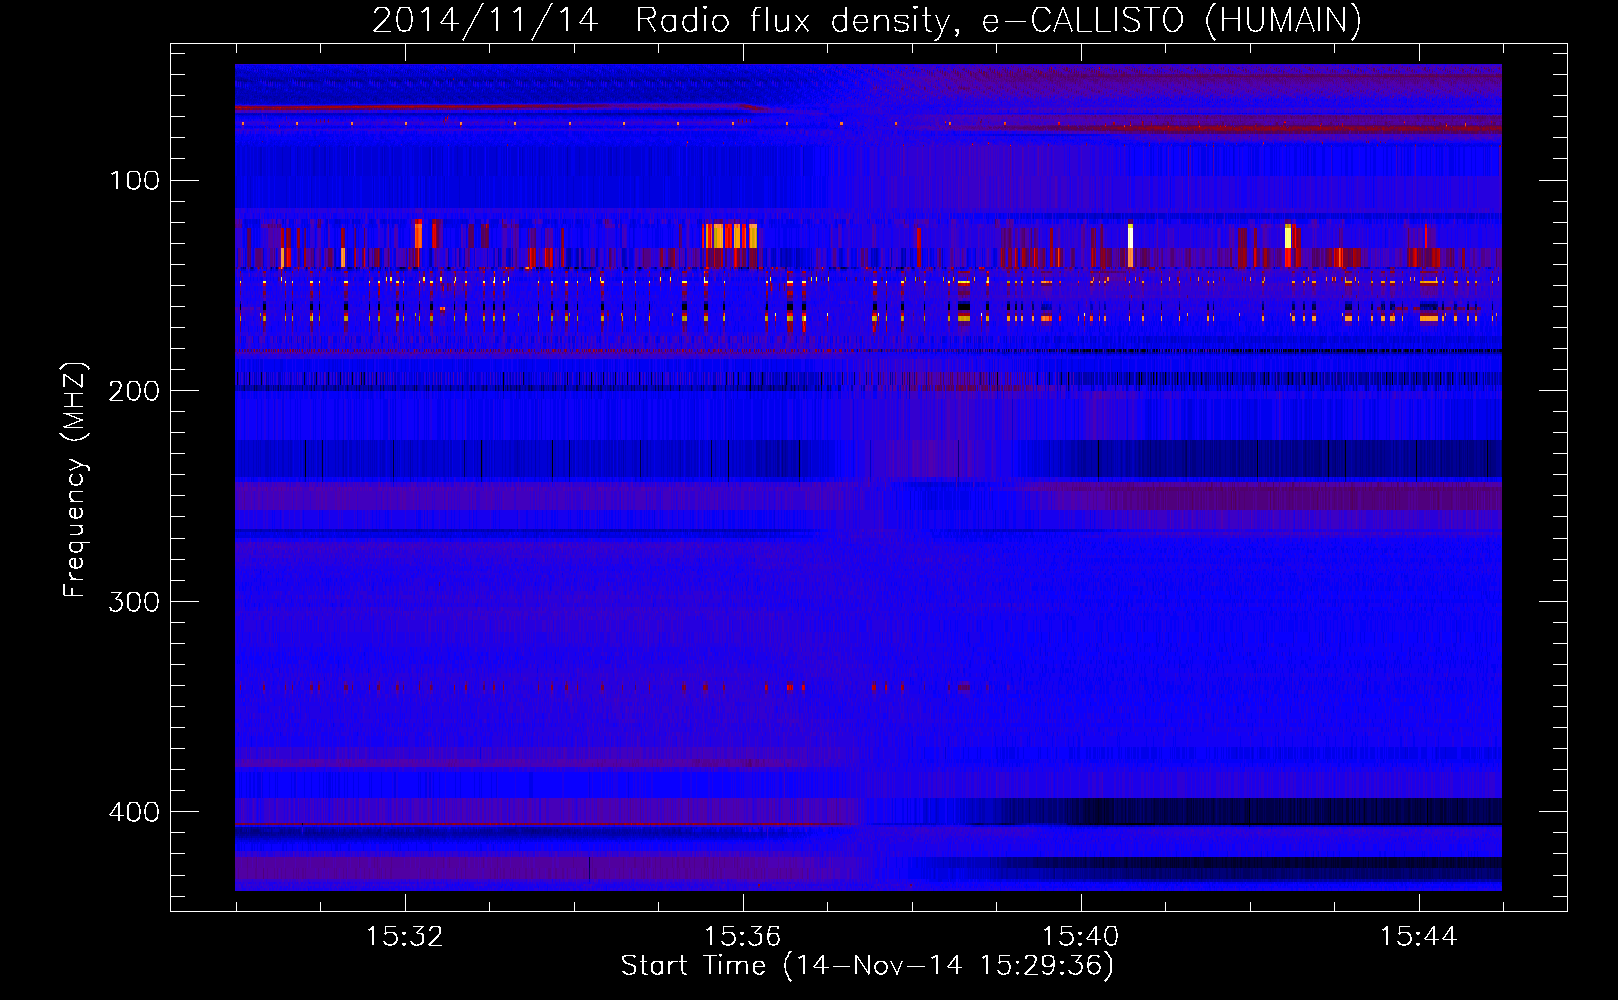The image size is (1618, 1000).
Task: Click the 15:36 time tick label
Action: click(x=743, y=937)
